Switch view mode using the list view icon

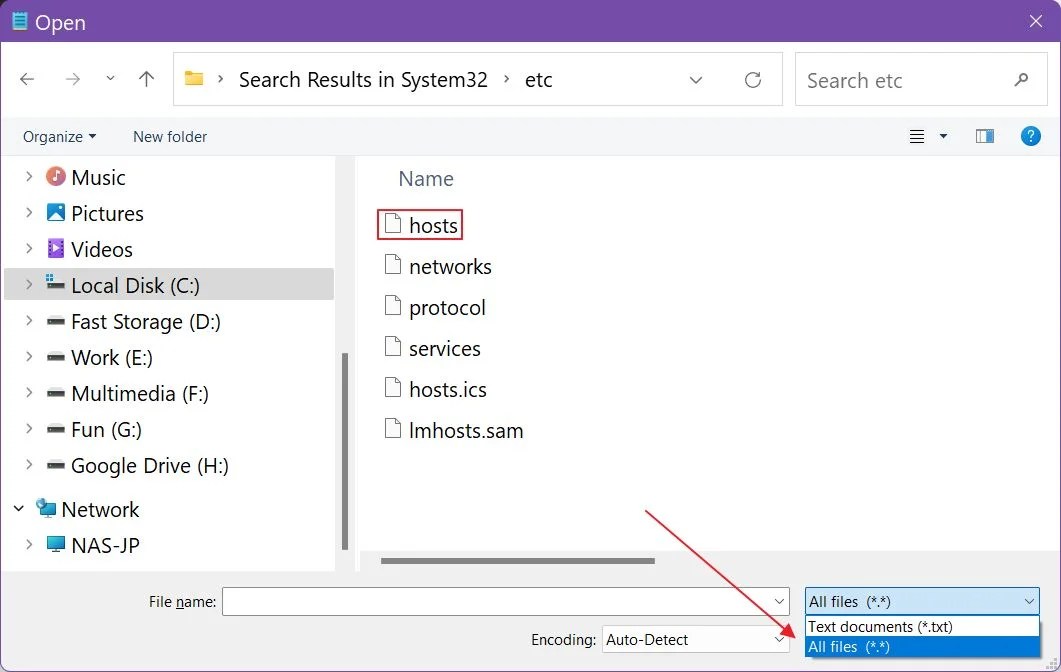[x=916, y=136]
